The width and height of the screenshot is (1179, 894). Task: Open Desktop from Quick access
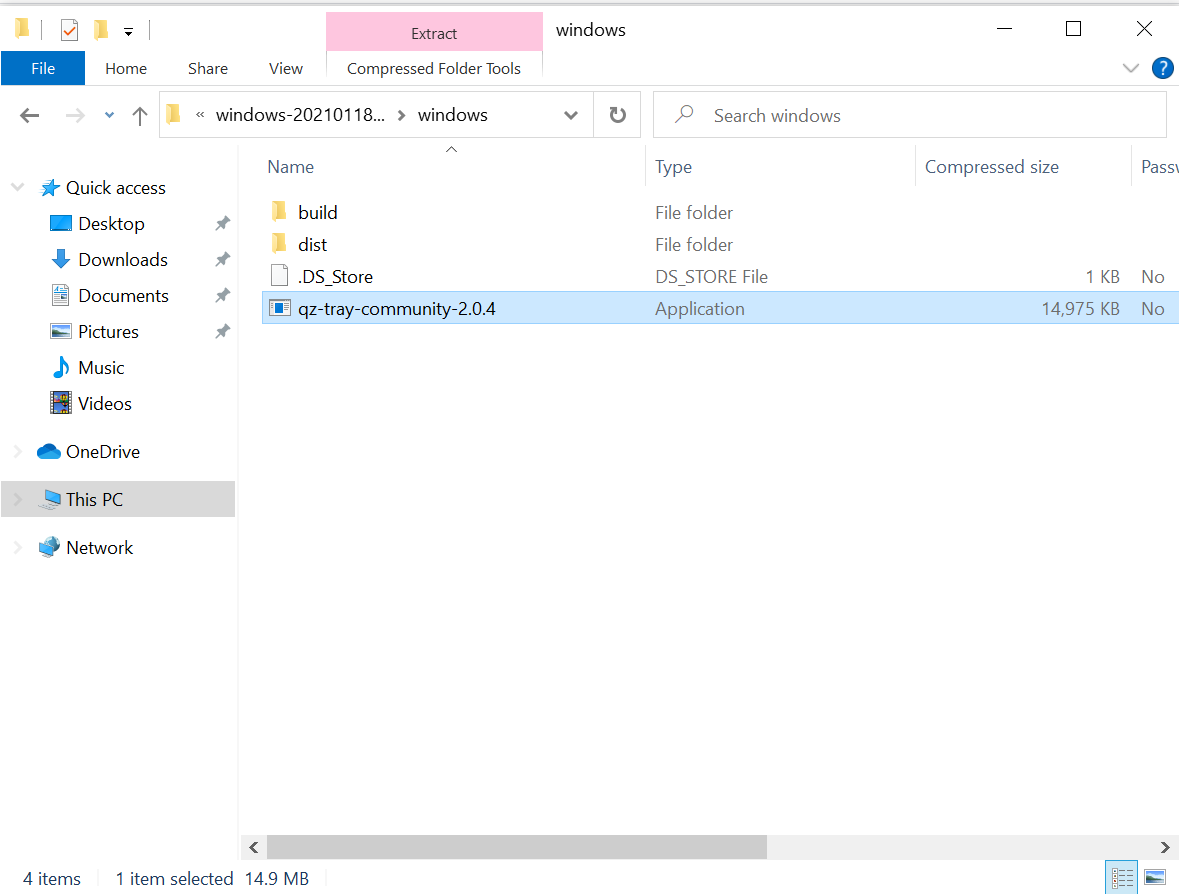[111, 223]
